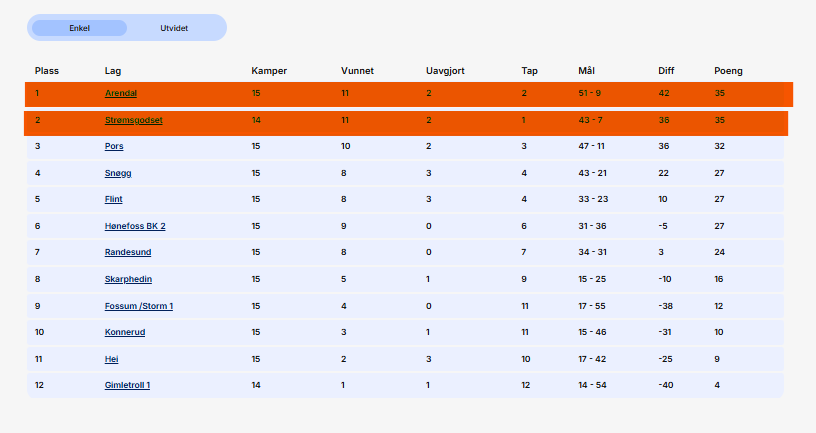Open the Pors team page
This screenshot has width=816, height=433.
[114, 146]
